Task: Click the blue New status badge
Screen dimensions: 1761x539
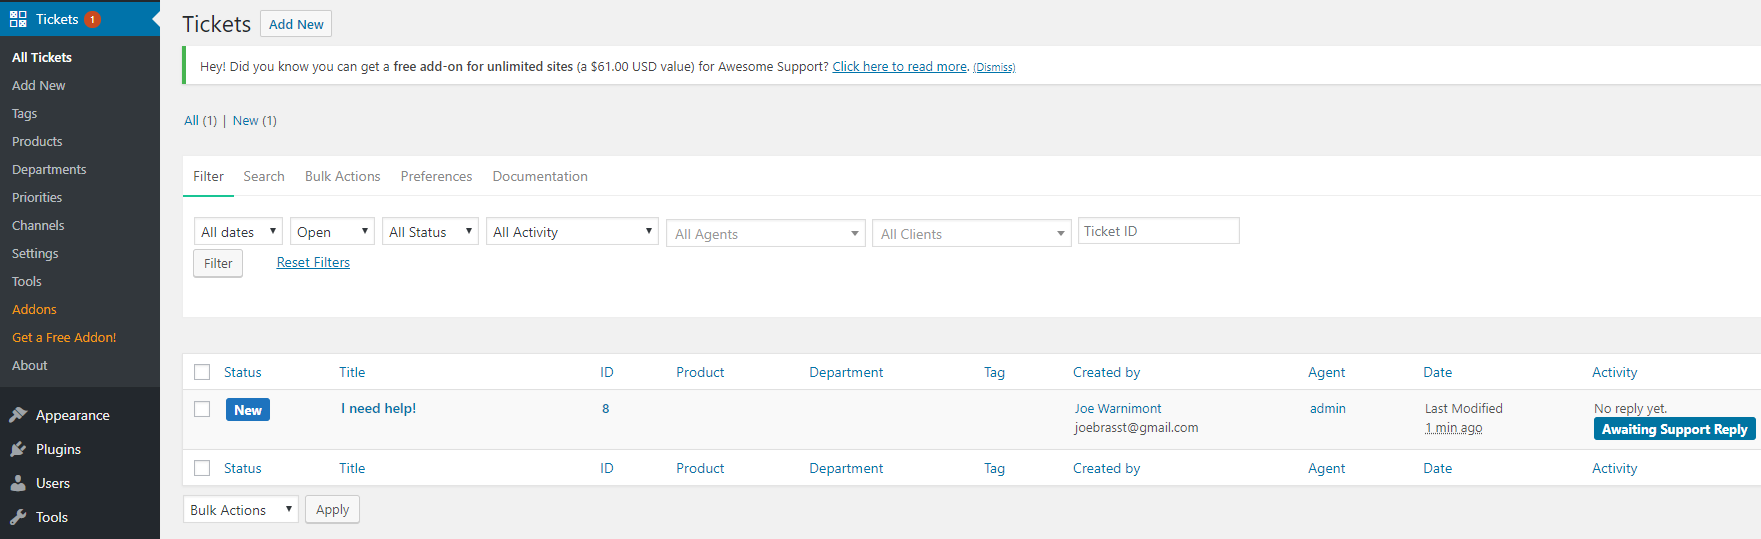Action: 247,410
